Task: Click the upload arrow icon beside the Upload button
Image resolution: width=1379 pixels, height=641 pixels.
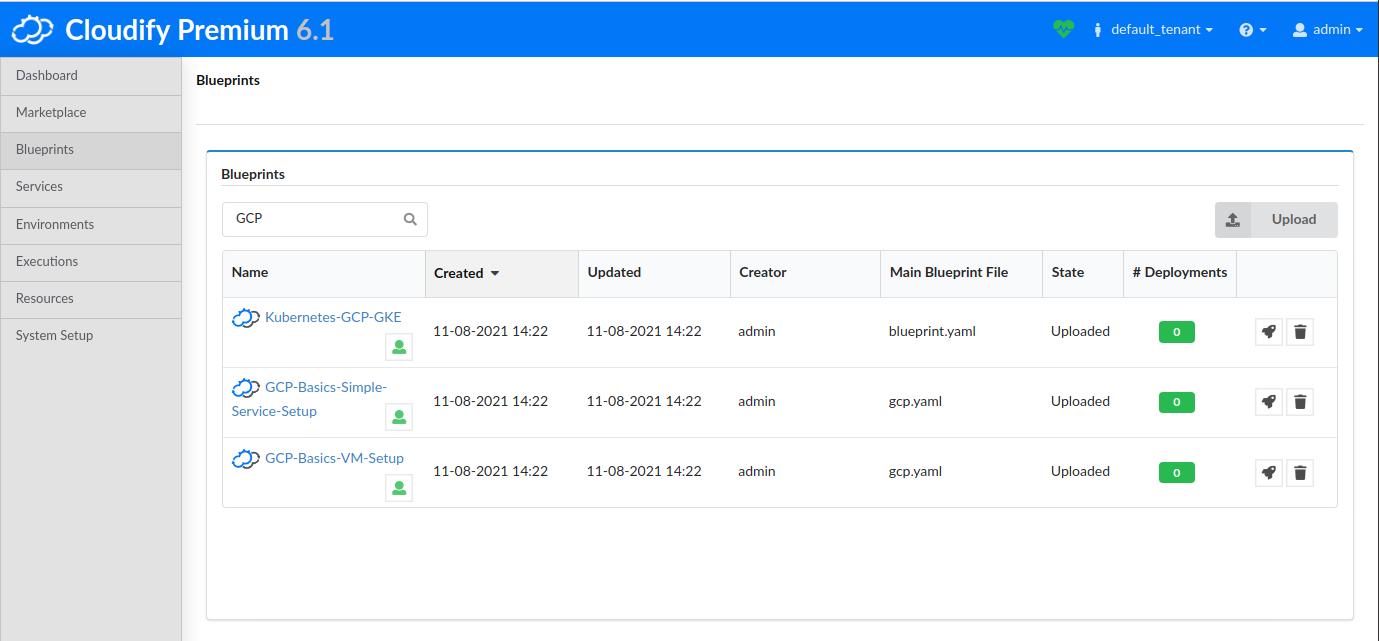Action: click(x=1233, y=219)
